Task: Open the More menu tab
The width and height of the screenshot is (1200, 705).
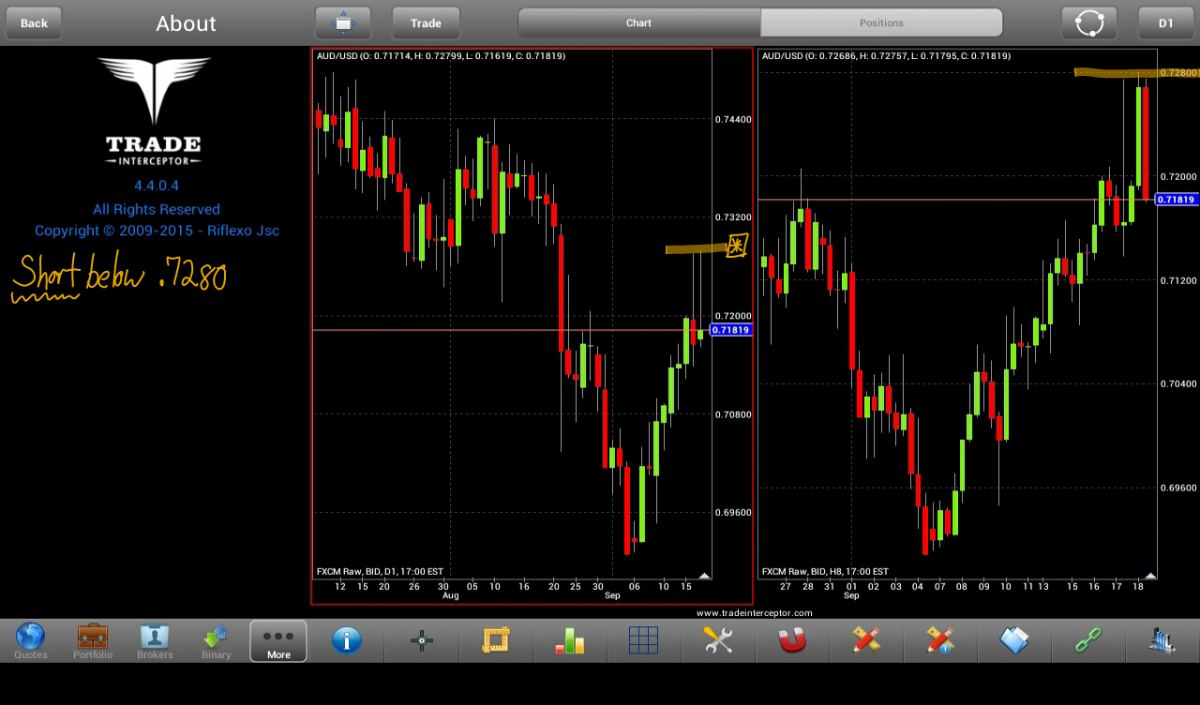Action: tap(278, 641)
